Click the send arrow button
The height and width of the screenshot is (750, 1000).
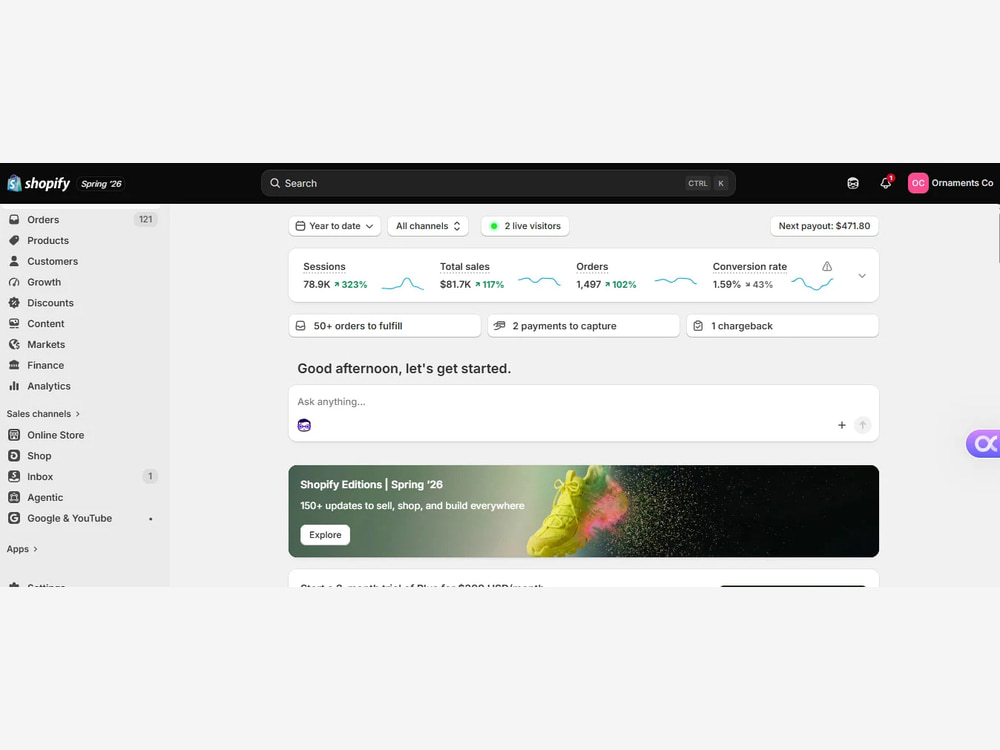pos(862,425)
